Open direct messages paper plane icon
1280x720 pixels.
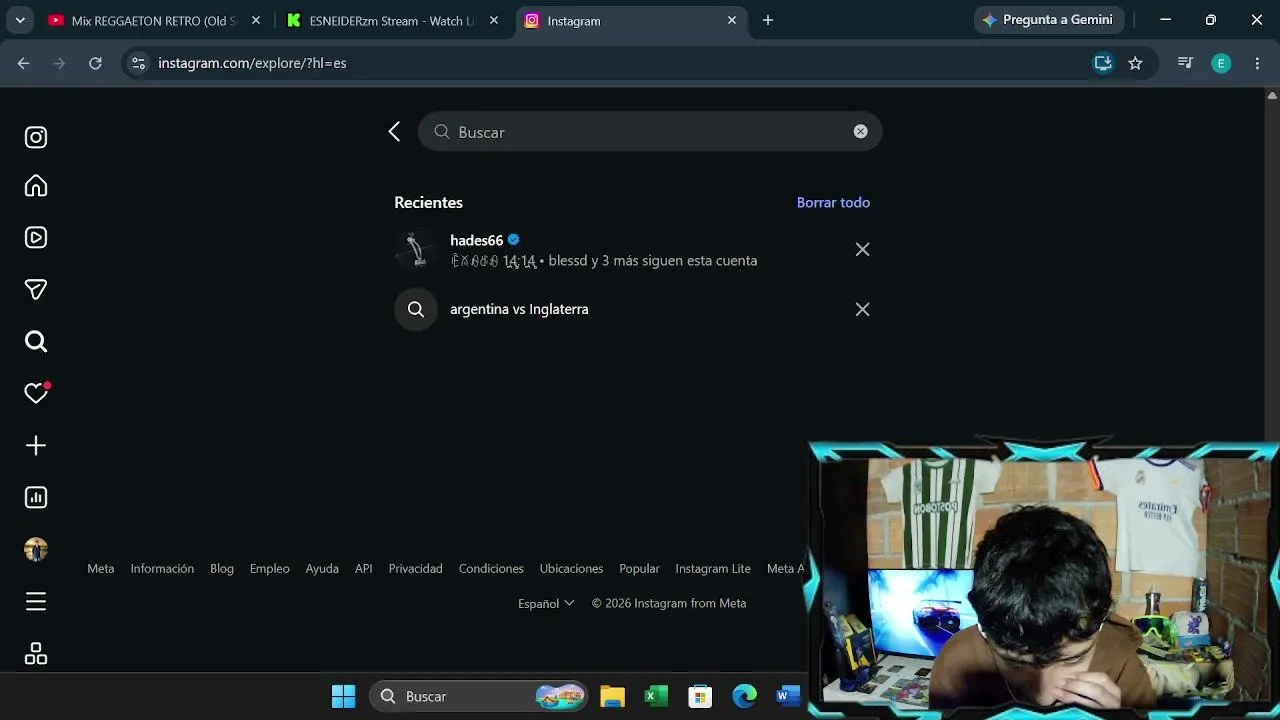(x=36, y=290)
